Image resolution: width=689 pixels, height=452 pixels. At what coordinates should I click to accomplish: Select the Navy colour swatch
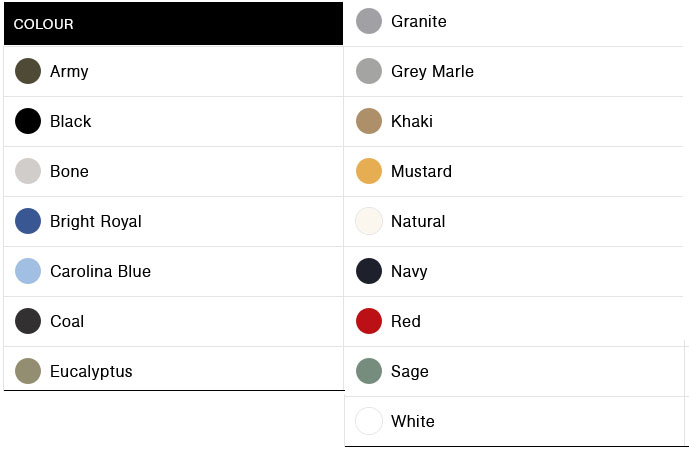coord(369,271)
